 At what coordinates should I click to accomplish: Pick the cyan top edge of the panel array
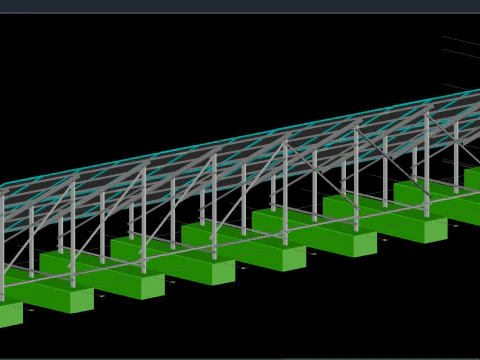(240, 137)
